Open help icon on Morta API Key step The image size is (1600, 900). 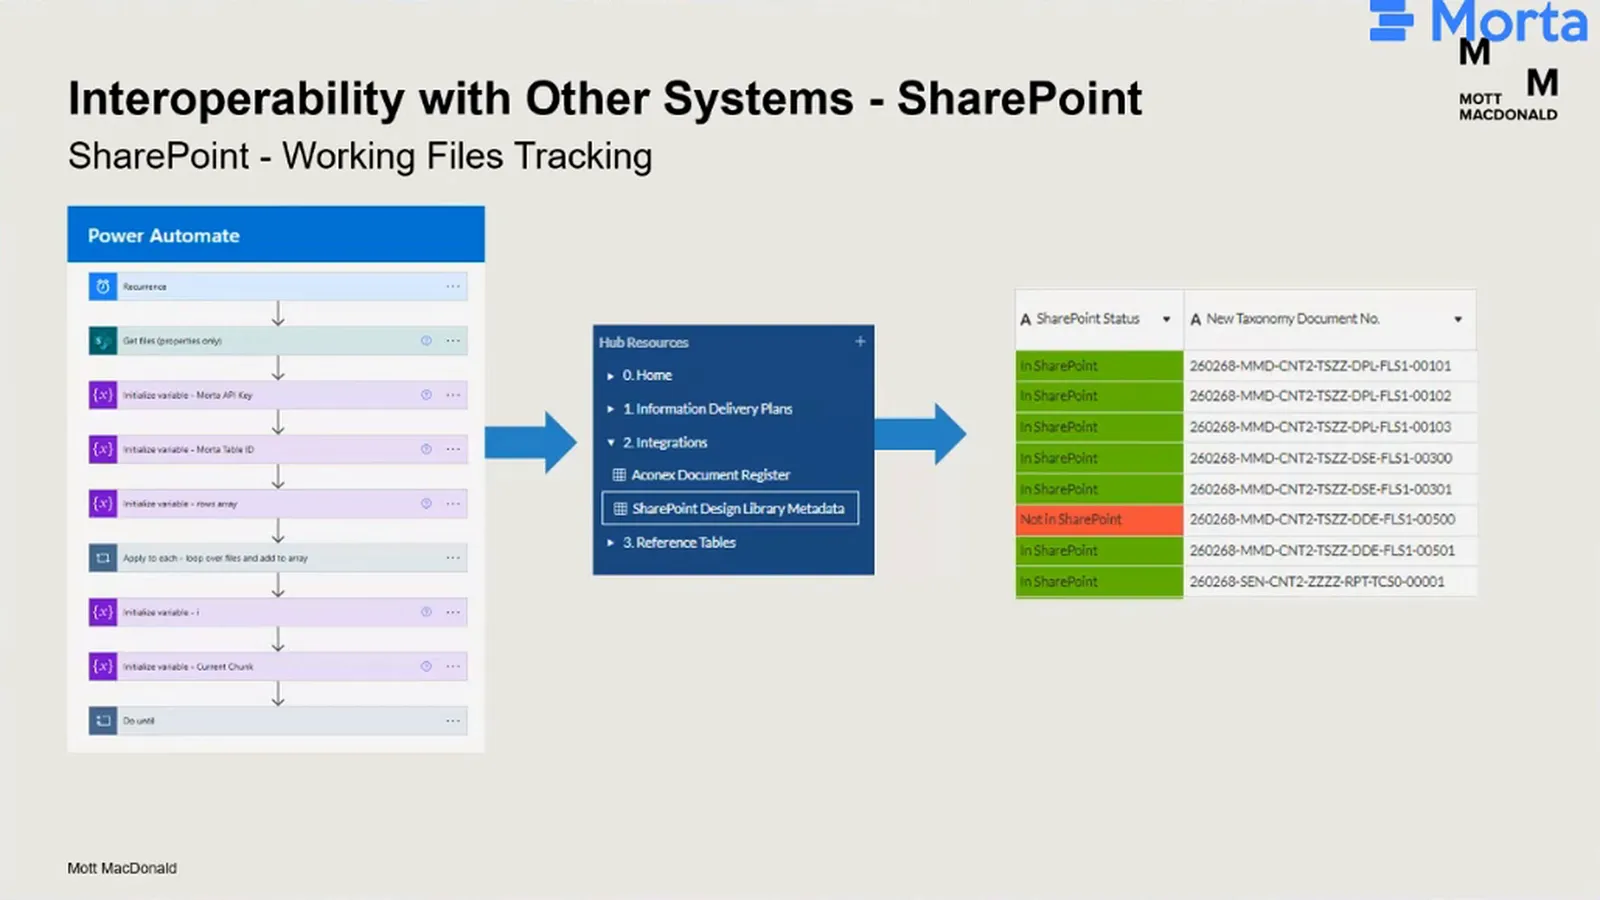point(426,395)
